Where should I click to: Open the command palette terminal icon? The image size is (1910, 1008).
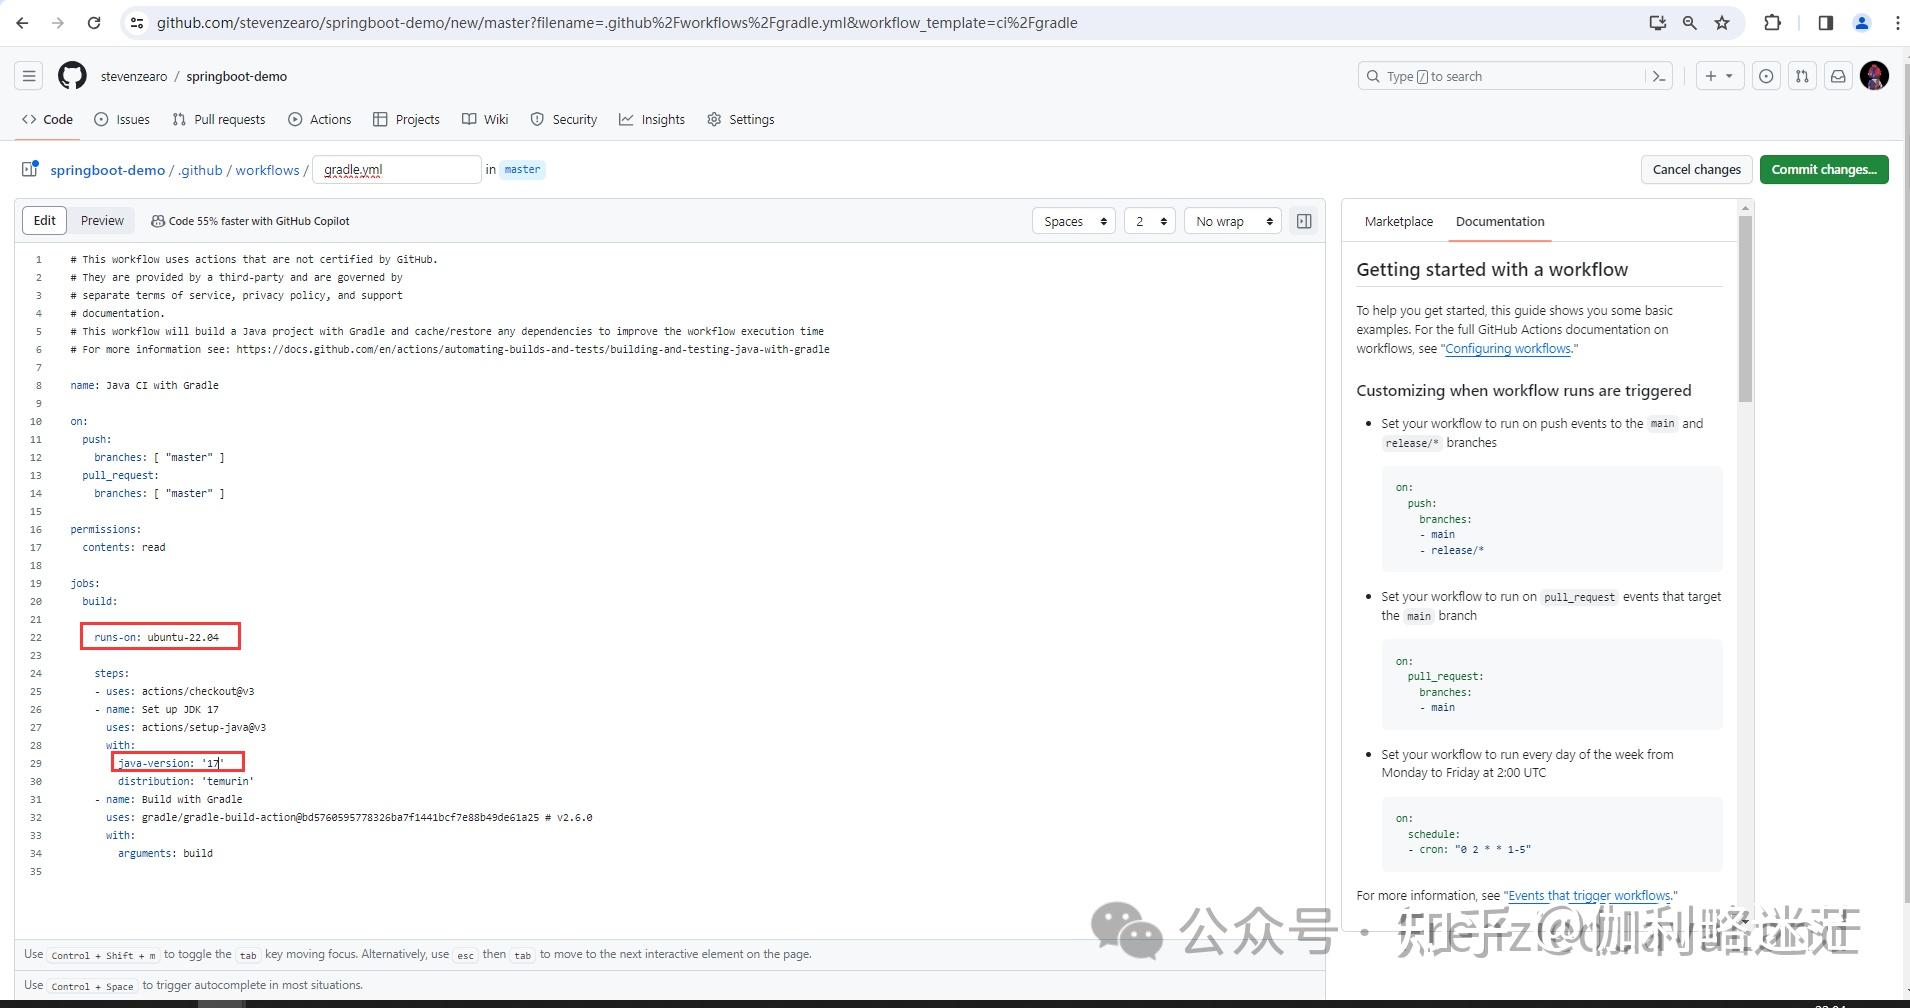(1659, 76)
